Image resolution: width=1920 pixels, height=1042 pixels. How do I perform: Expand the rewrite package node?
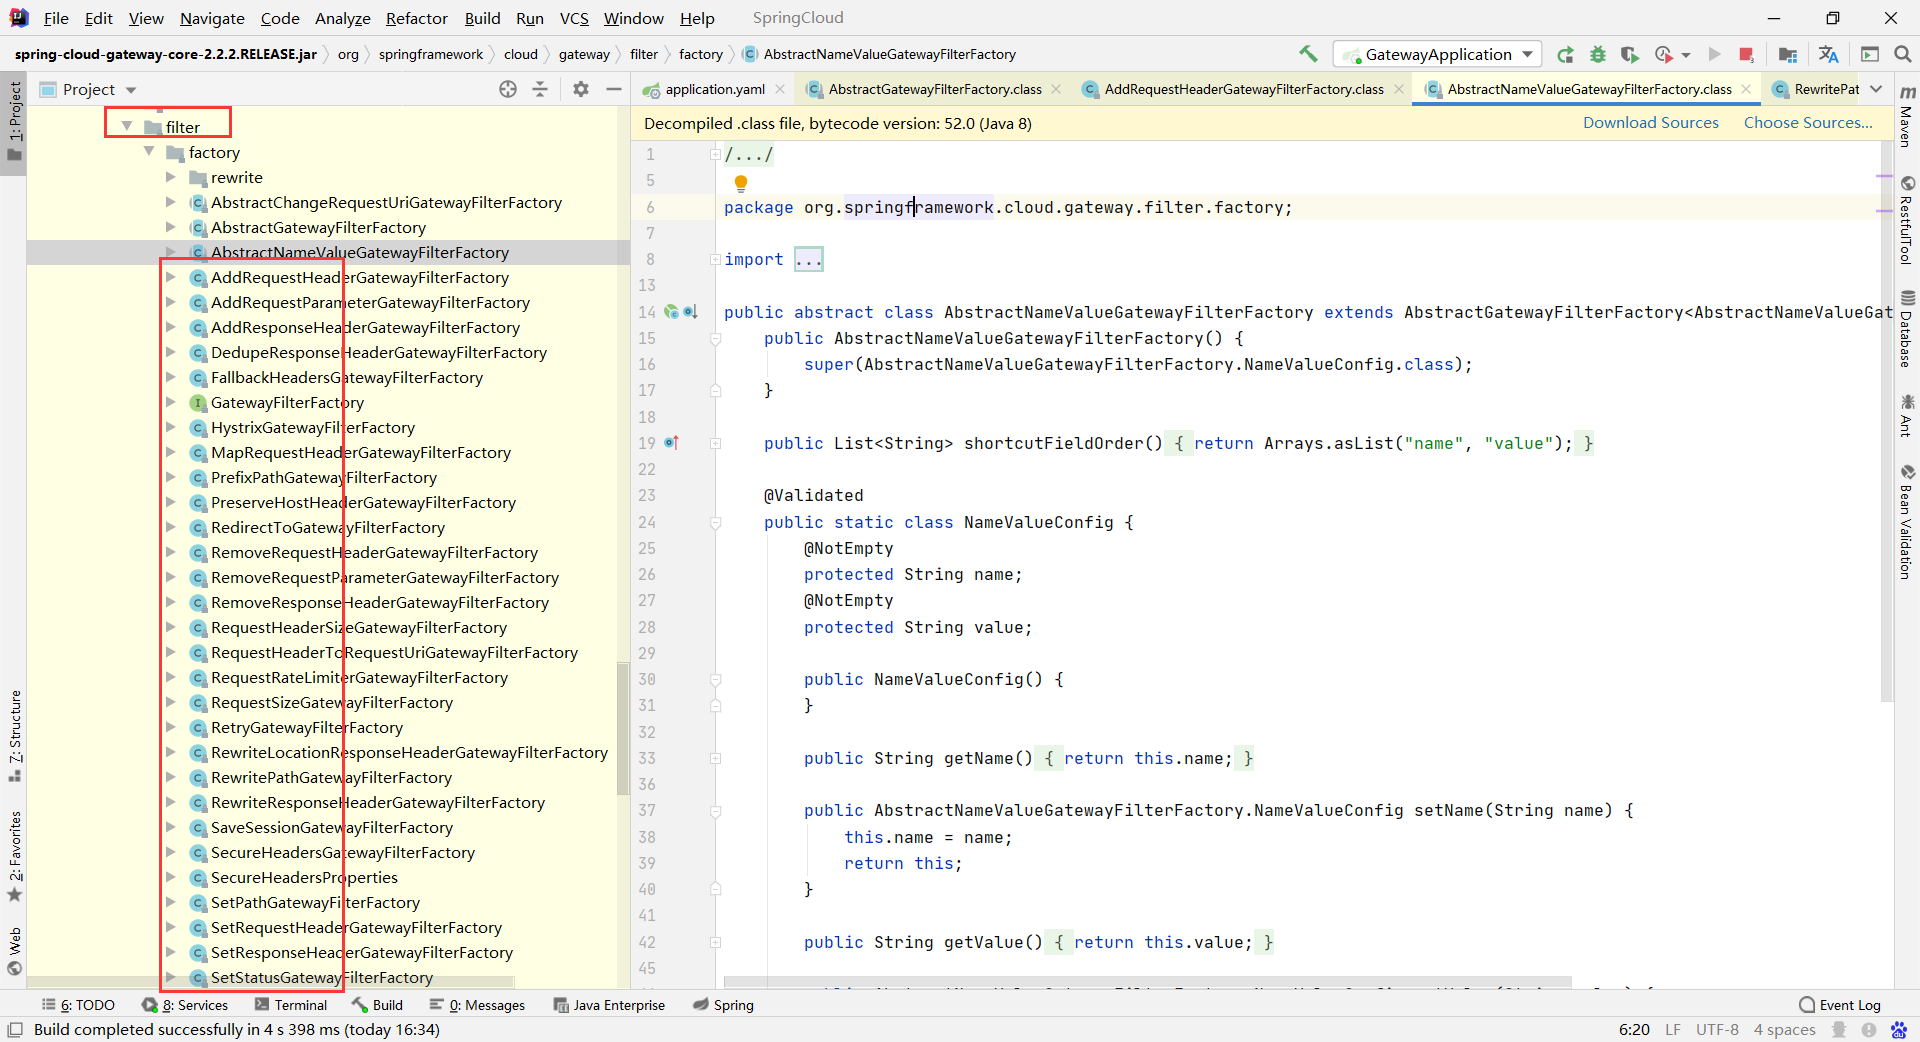point(170,177)
